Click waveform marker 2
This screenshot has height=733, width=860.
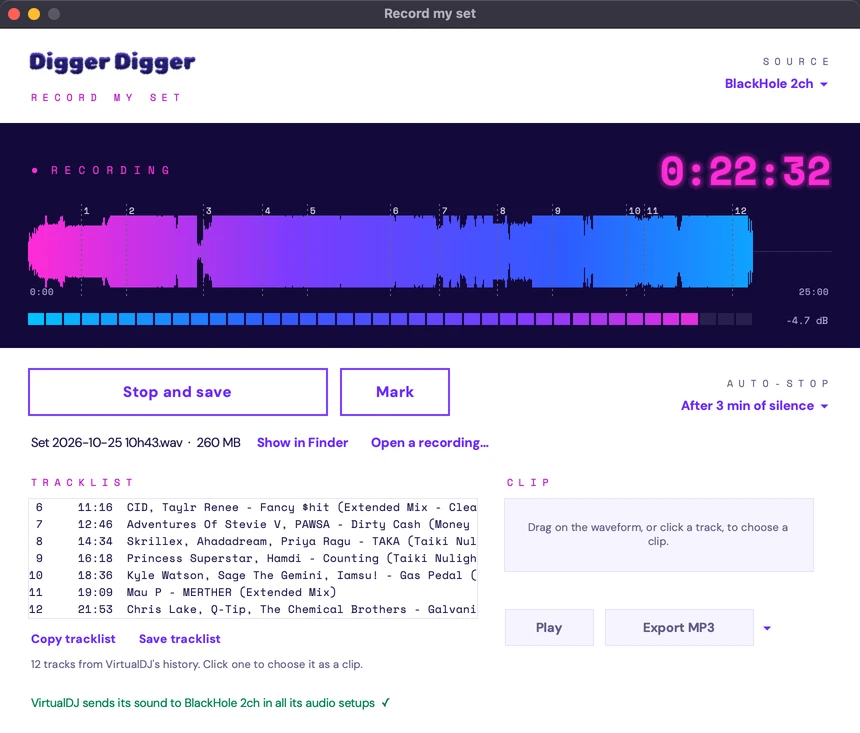coord(131,211)
